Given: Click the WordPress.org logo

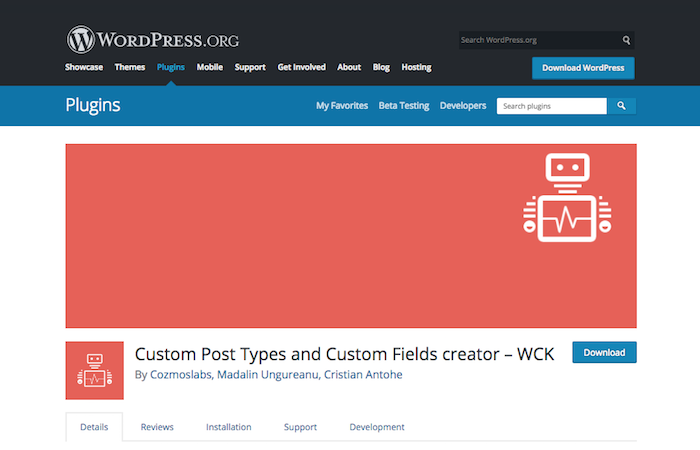Looking at the screenshot, I should coord(152,39).
